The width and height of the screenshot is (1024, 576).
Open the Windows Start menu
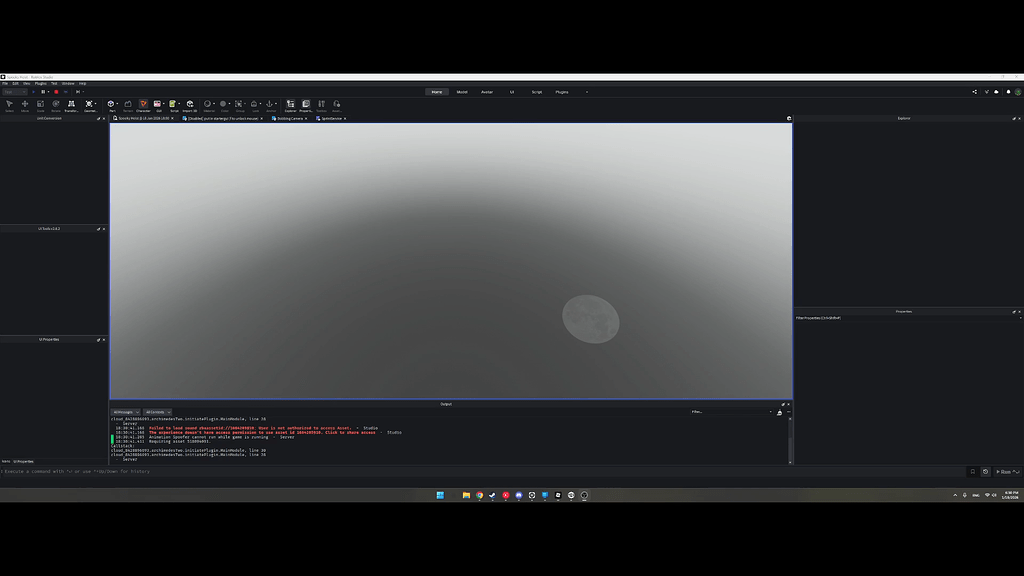pyautogui.click(x=440, y=495)
